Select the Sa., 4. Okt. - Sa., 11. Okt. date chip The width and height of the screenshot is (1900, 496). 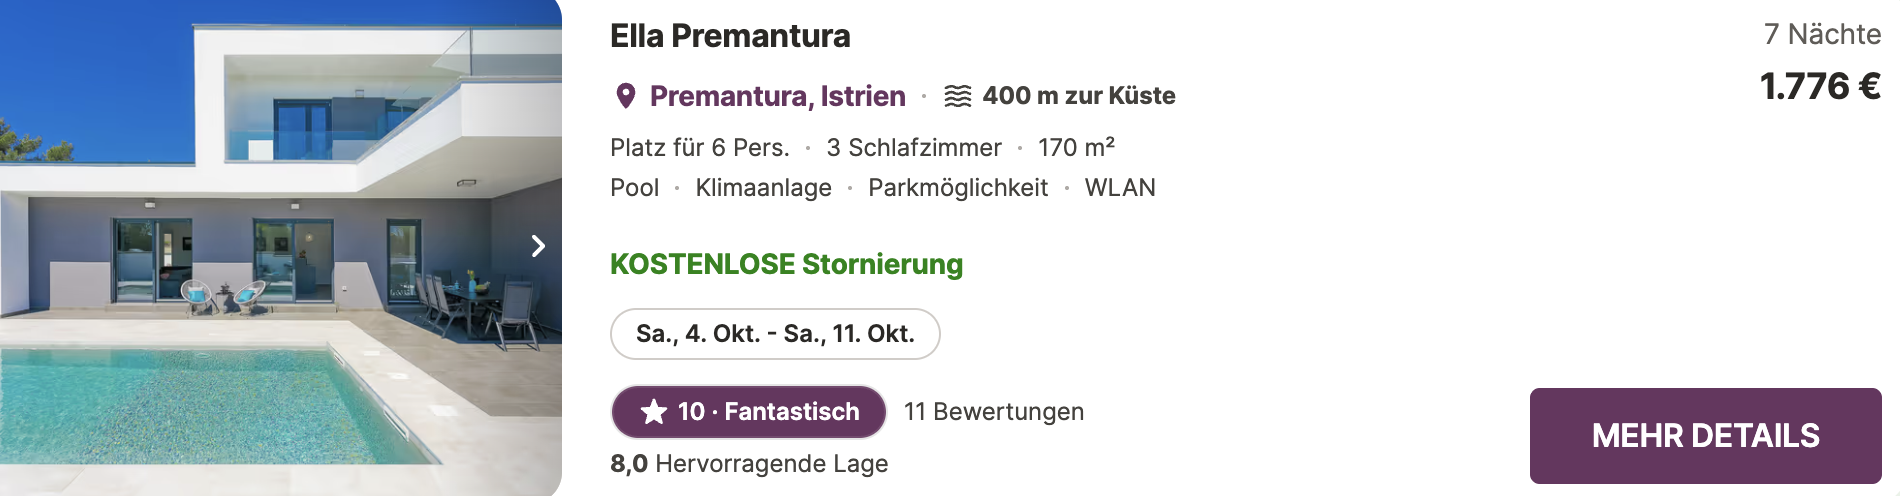pyautogui.click(x=775, y=334)
